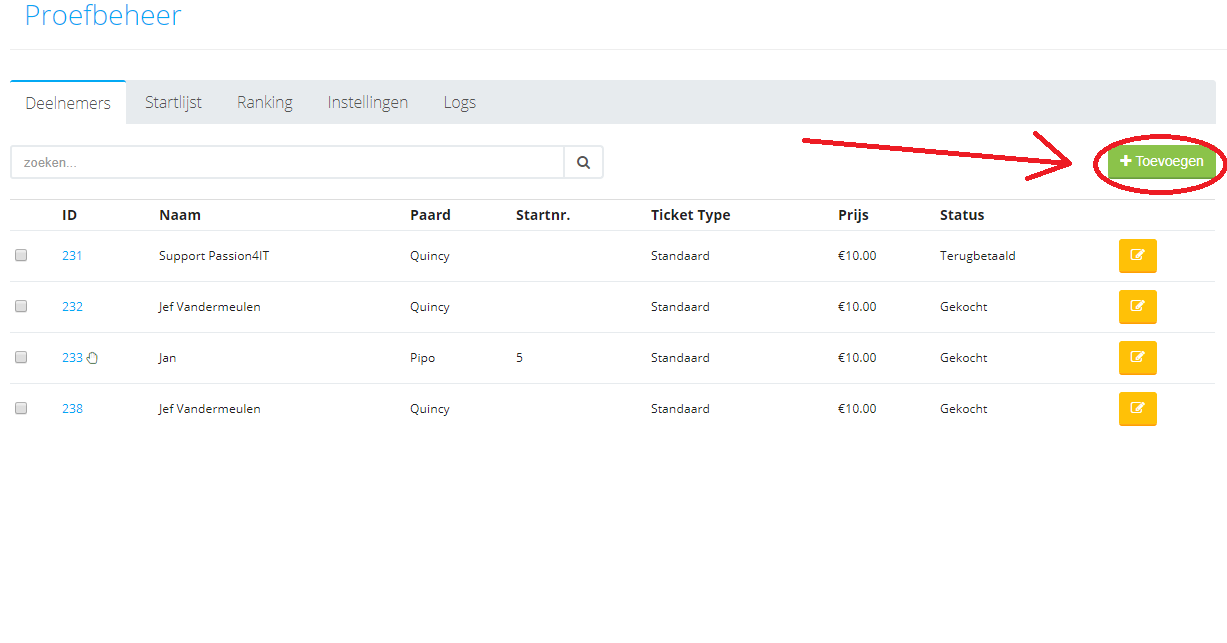
Task: Check the box for row 238
Action: 21,409
